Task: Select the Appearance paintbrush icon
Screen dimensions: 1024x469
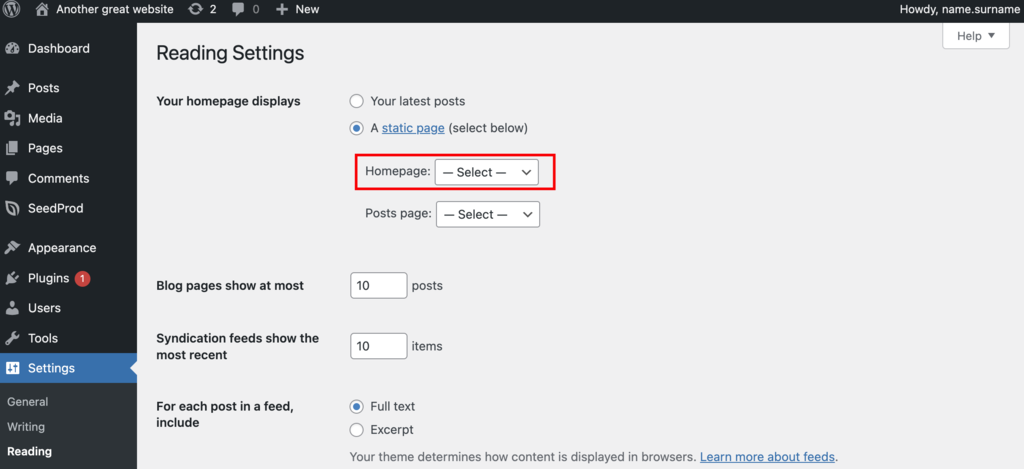Action: (x=13, y=248)
